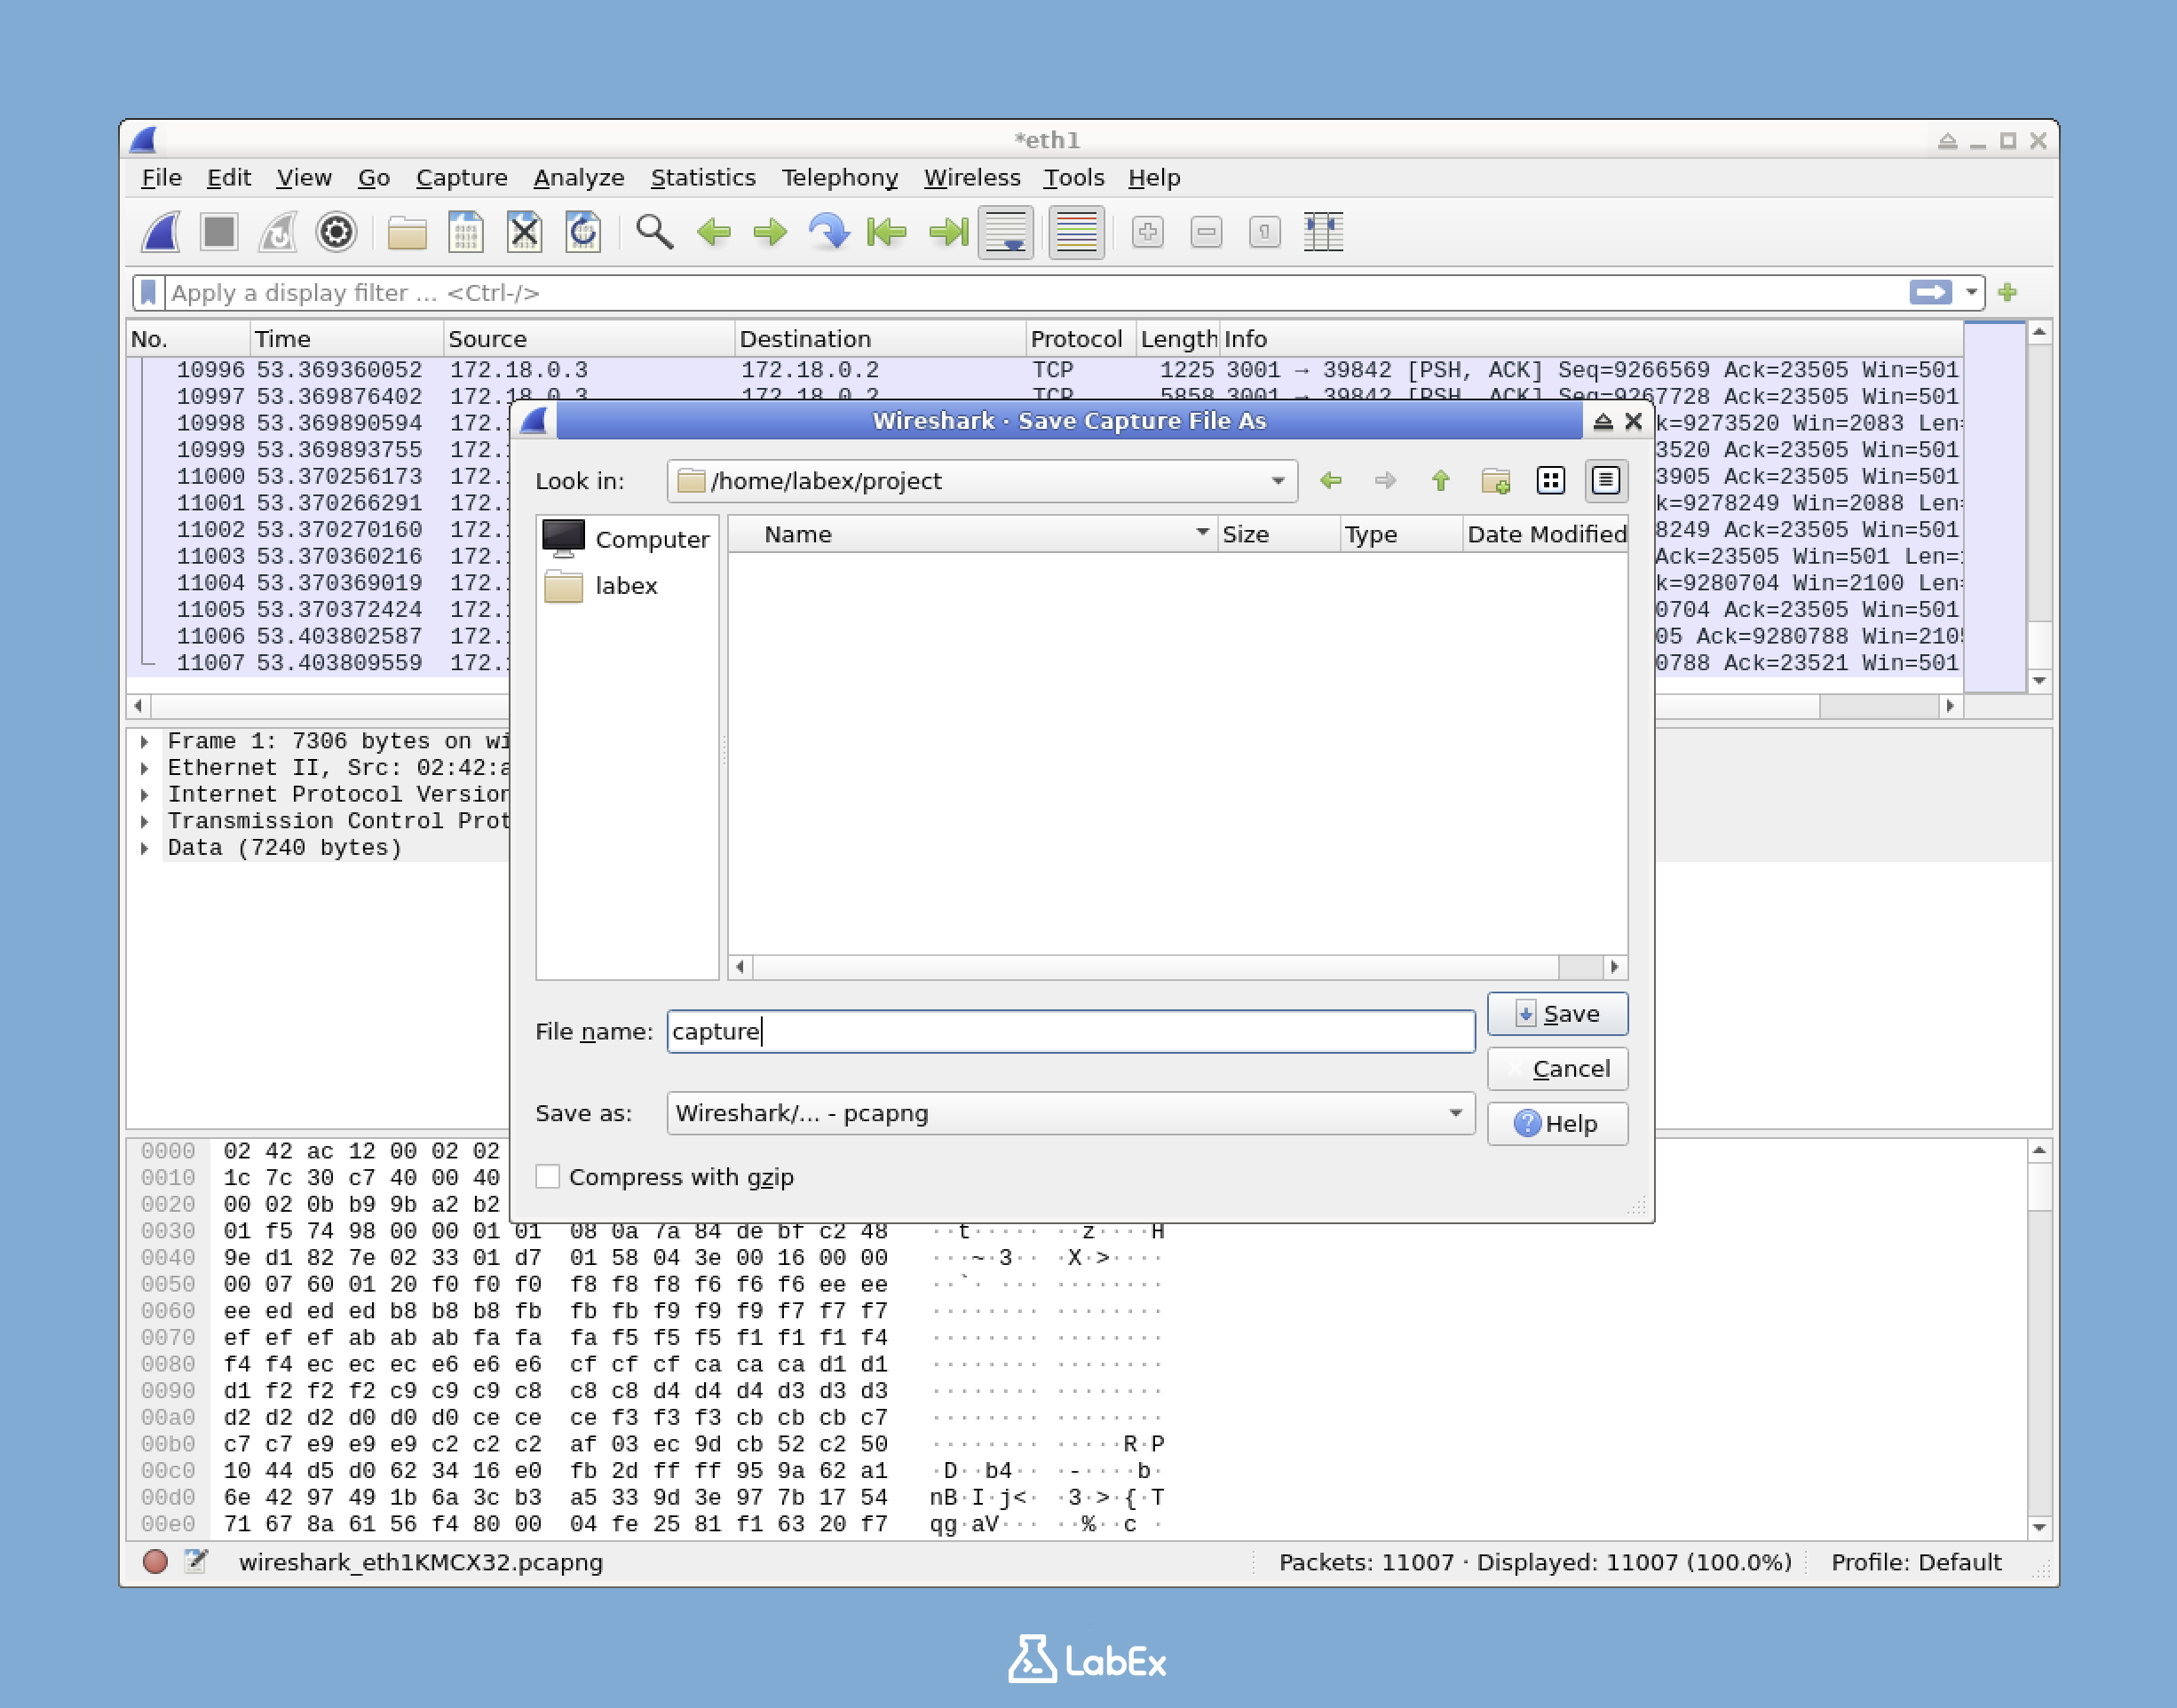Image resolution: width=2177 pixels, height=1708 pixels.
Task: Switch the dialog file listing to detail view
Action: (1605, 481)
